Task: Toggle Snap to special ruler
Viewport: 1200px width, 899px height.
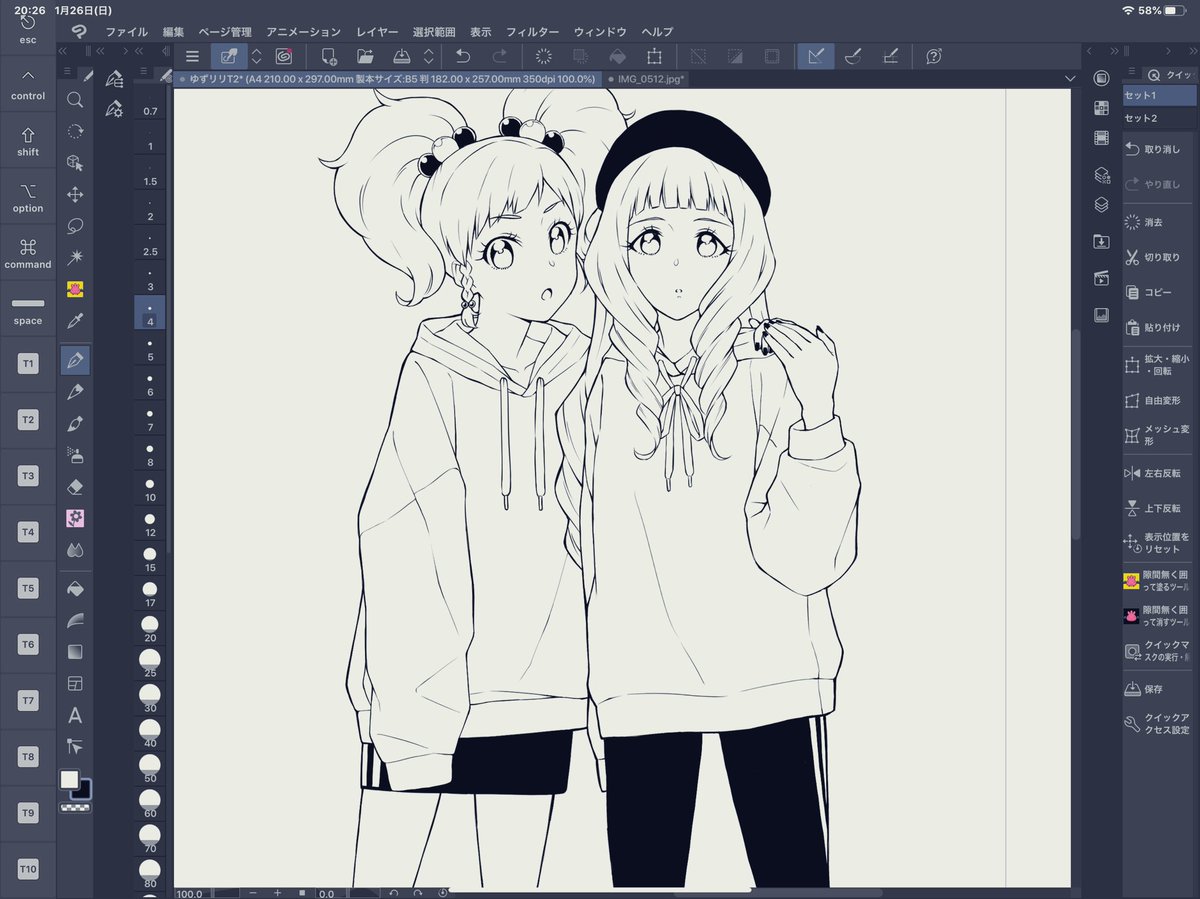Action: coord(853,57)
